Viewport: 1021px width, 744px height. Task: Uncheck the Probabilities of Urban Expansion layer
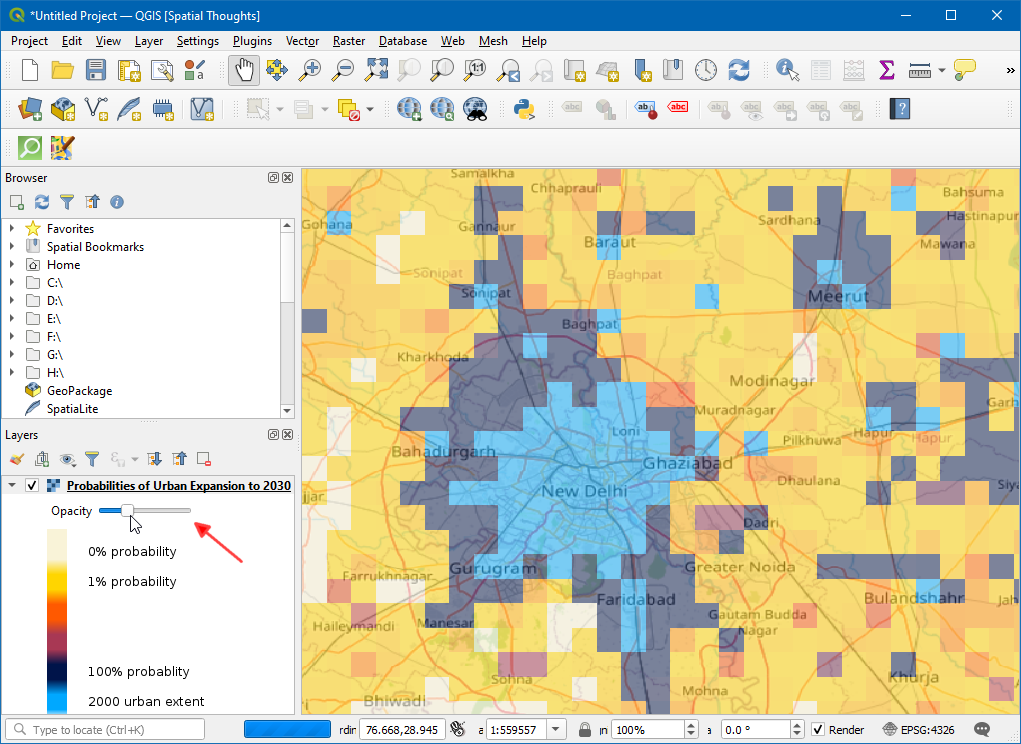tap(32, 486)
